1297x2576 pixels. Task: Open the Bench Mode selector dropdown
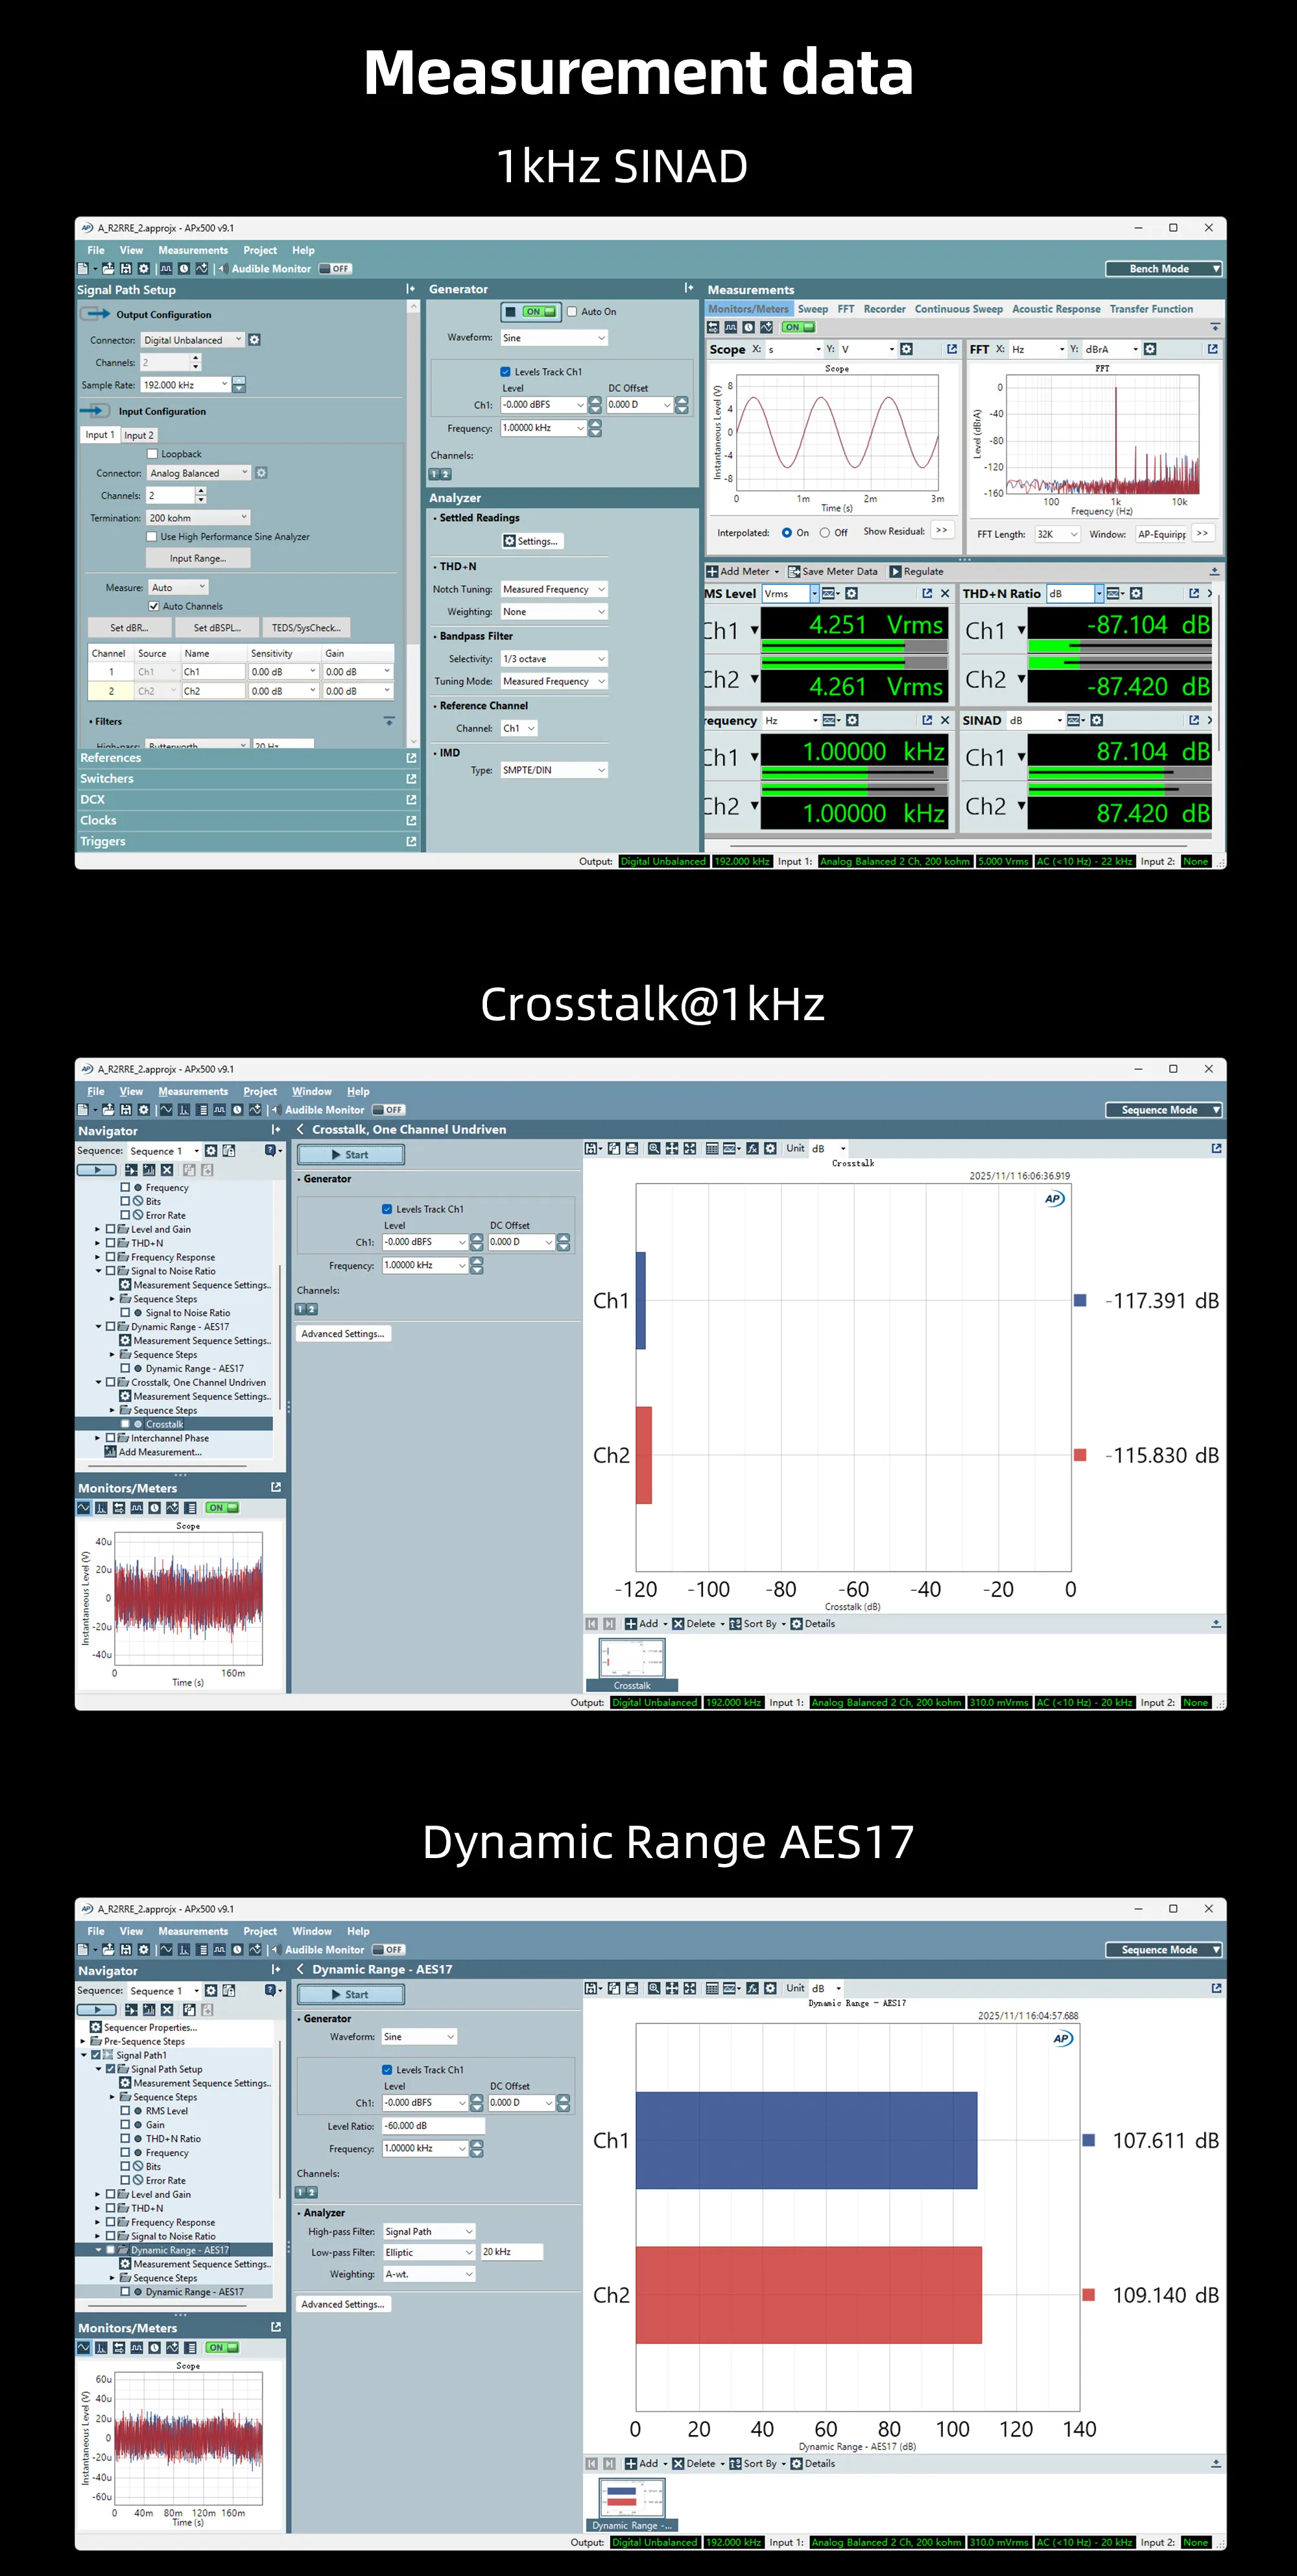point(1163,269)
